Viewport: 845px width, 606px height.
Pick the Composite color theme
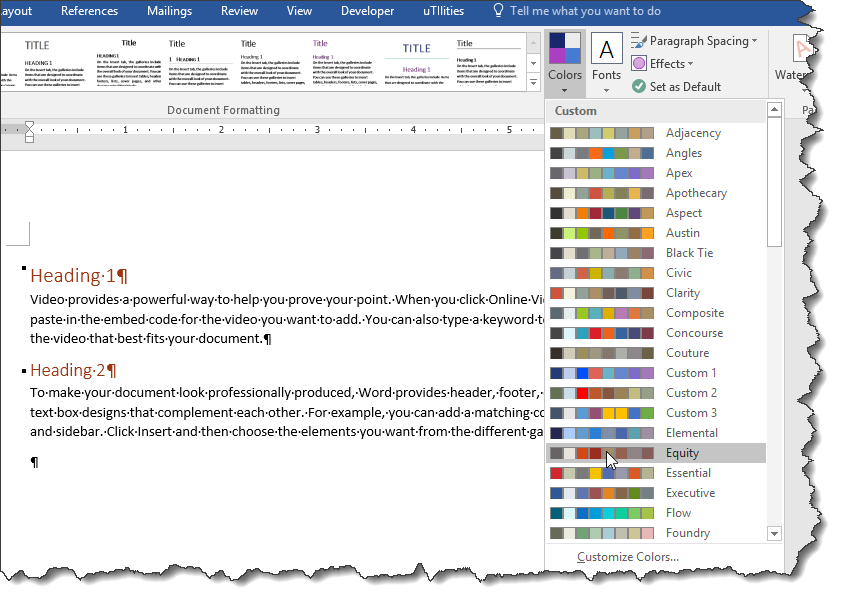pyautogui.click(x=656, y=313)
